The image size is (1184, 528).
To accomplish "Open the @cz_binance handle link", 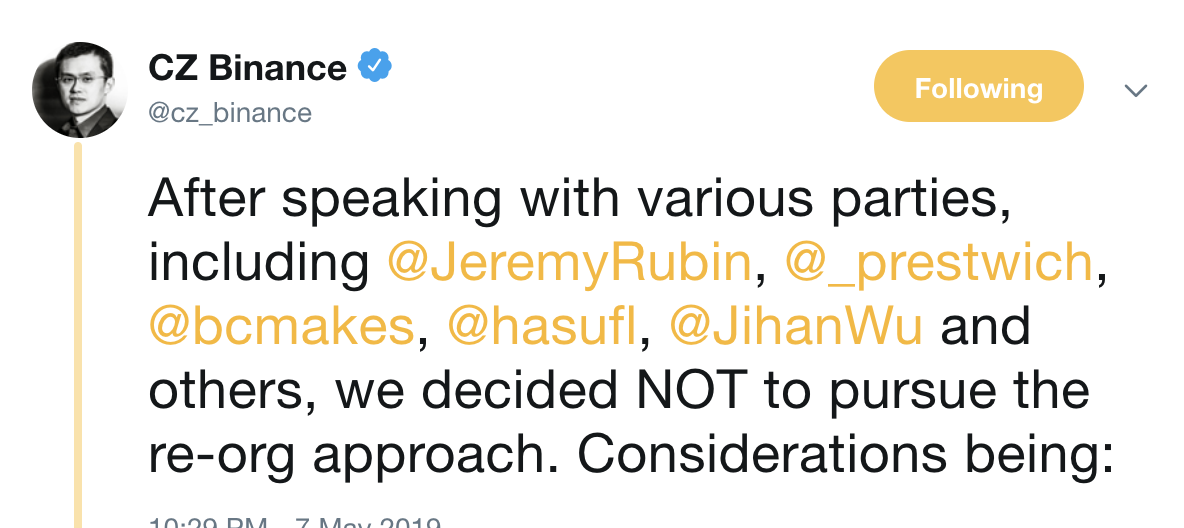I will pos(229,112).
